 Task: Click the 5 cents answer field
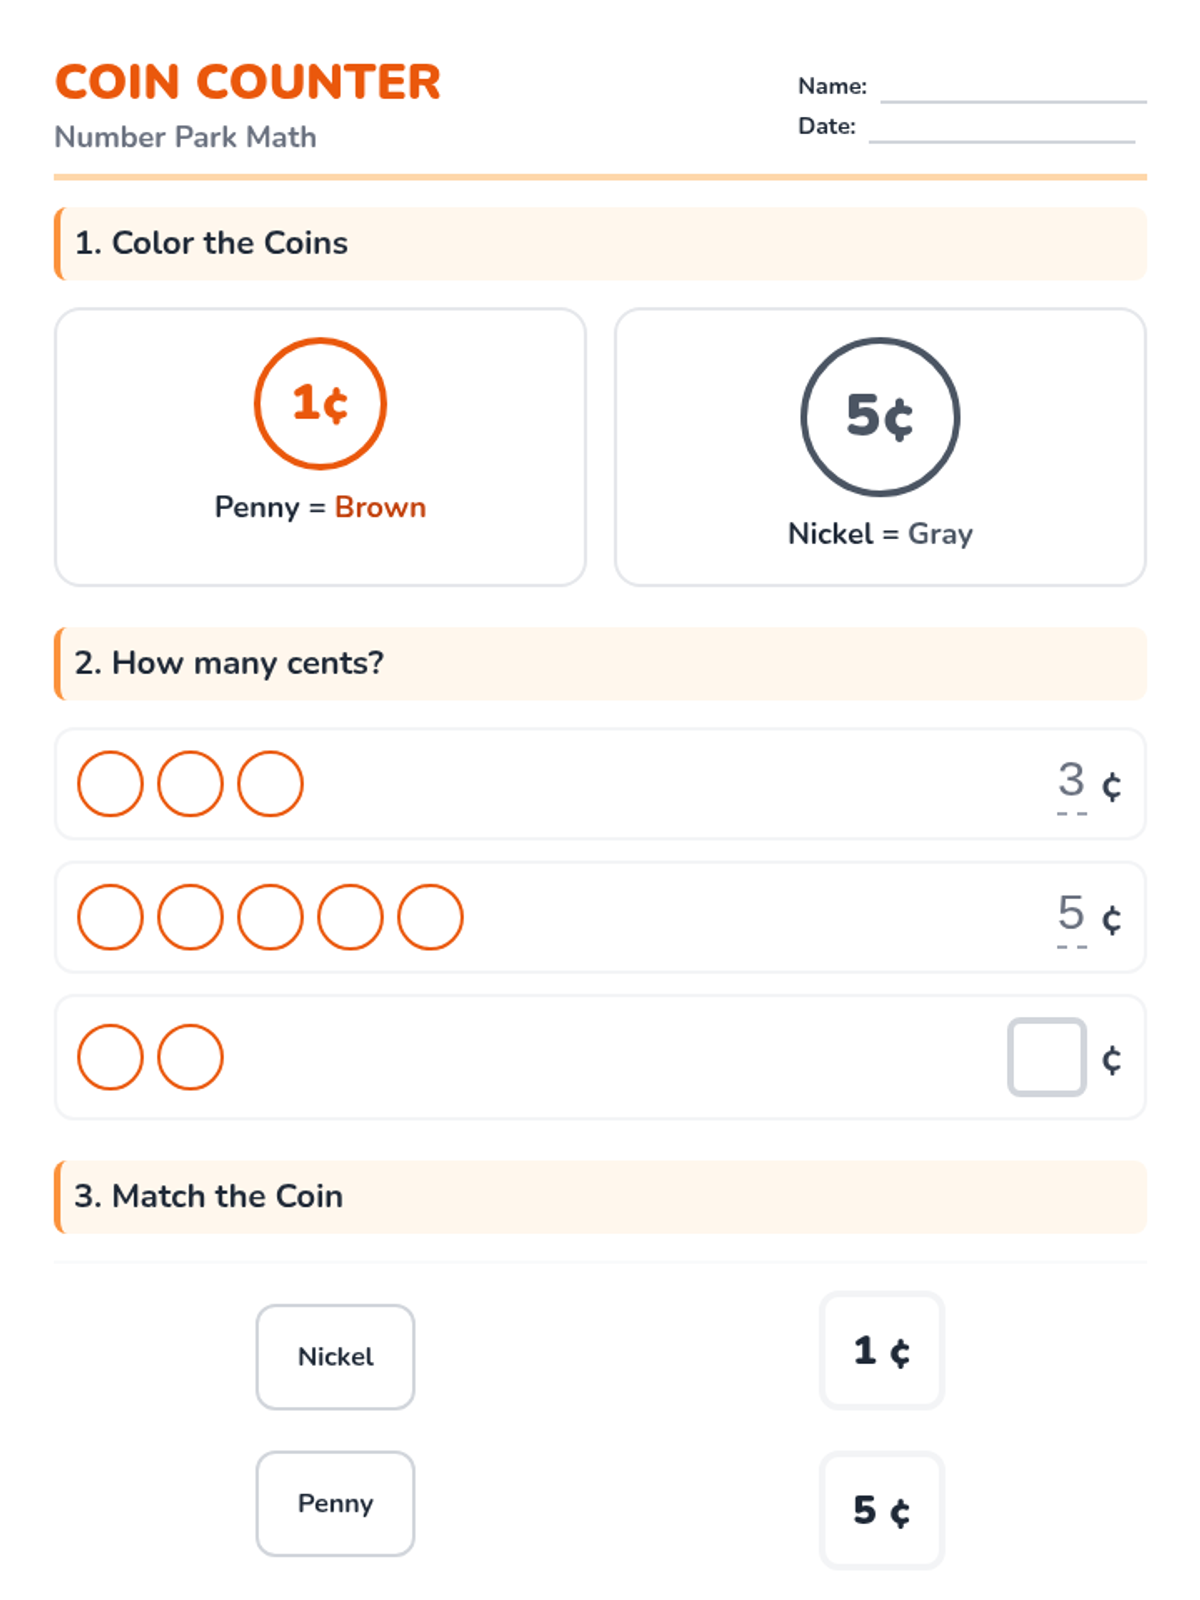point(1072,915)
